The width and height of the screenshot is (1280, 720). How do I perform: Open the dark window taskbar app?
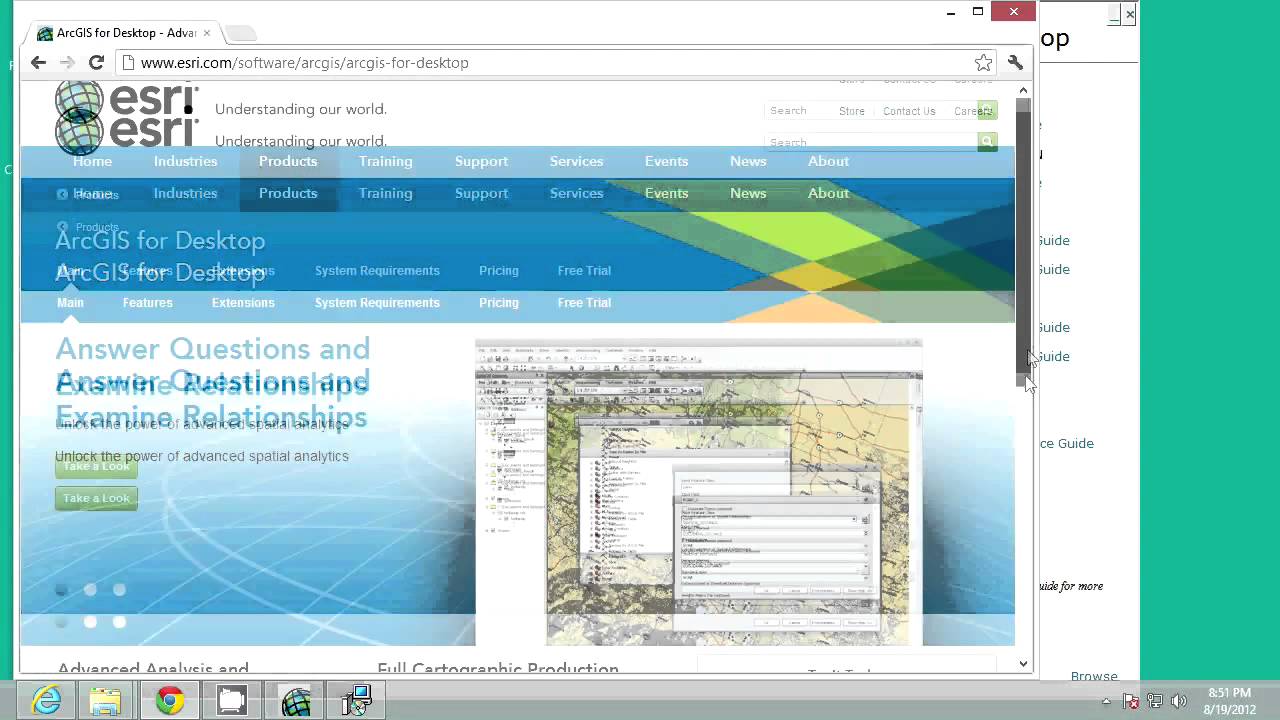point(232,701)
